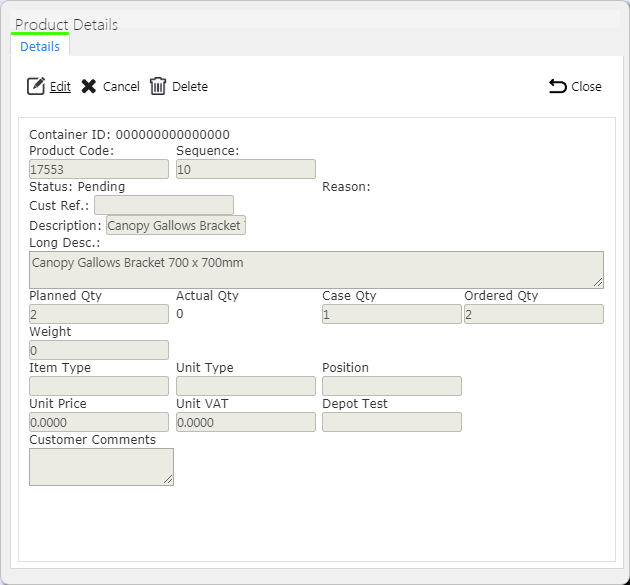Click the Ordered Qty input
The image size is (630, 585).
coord(534,314)
